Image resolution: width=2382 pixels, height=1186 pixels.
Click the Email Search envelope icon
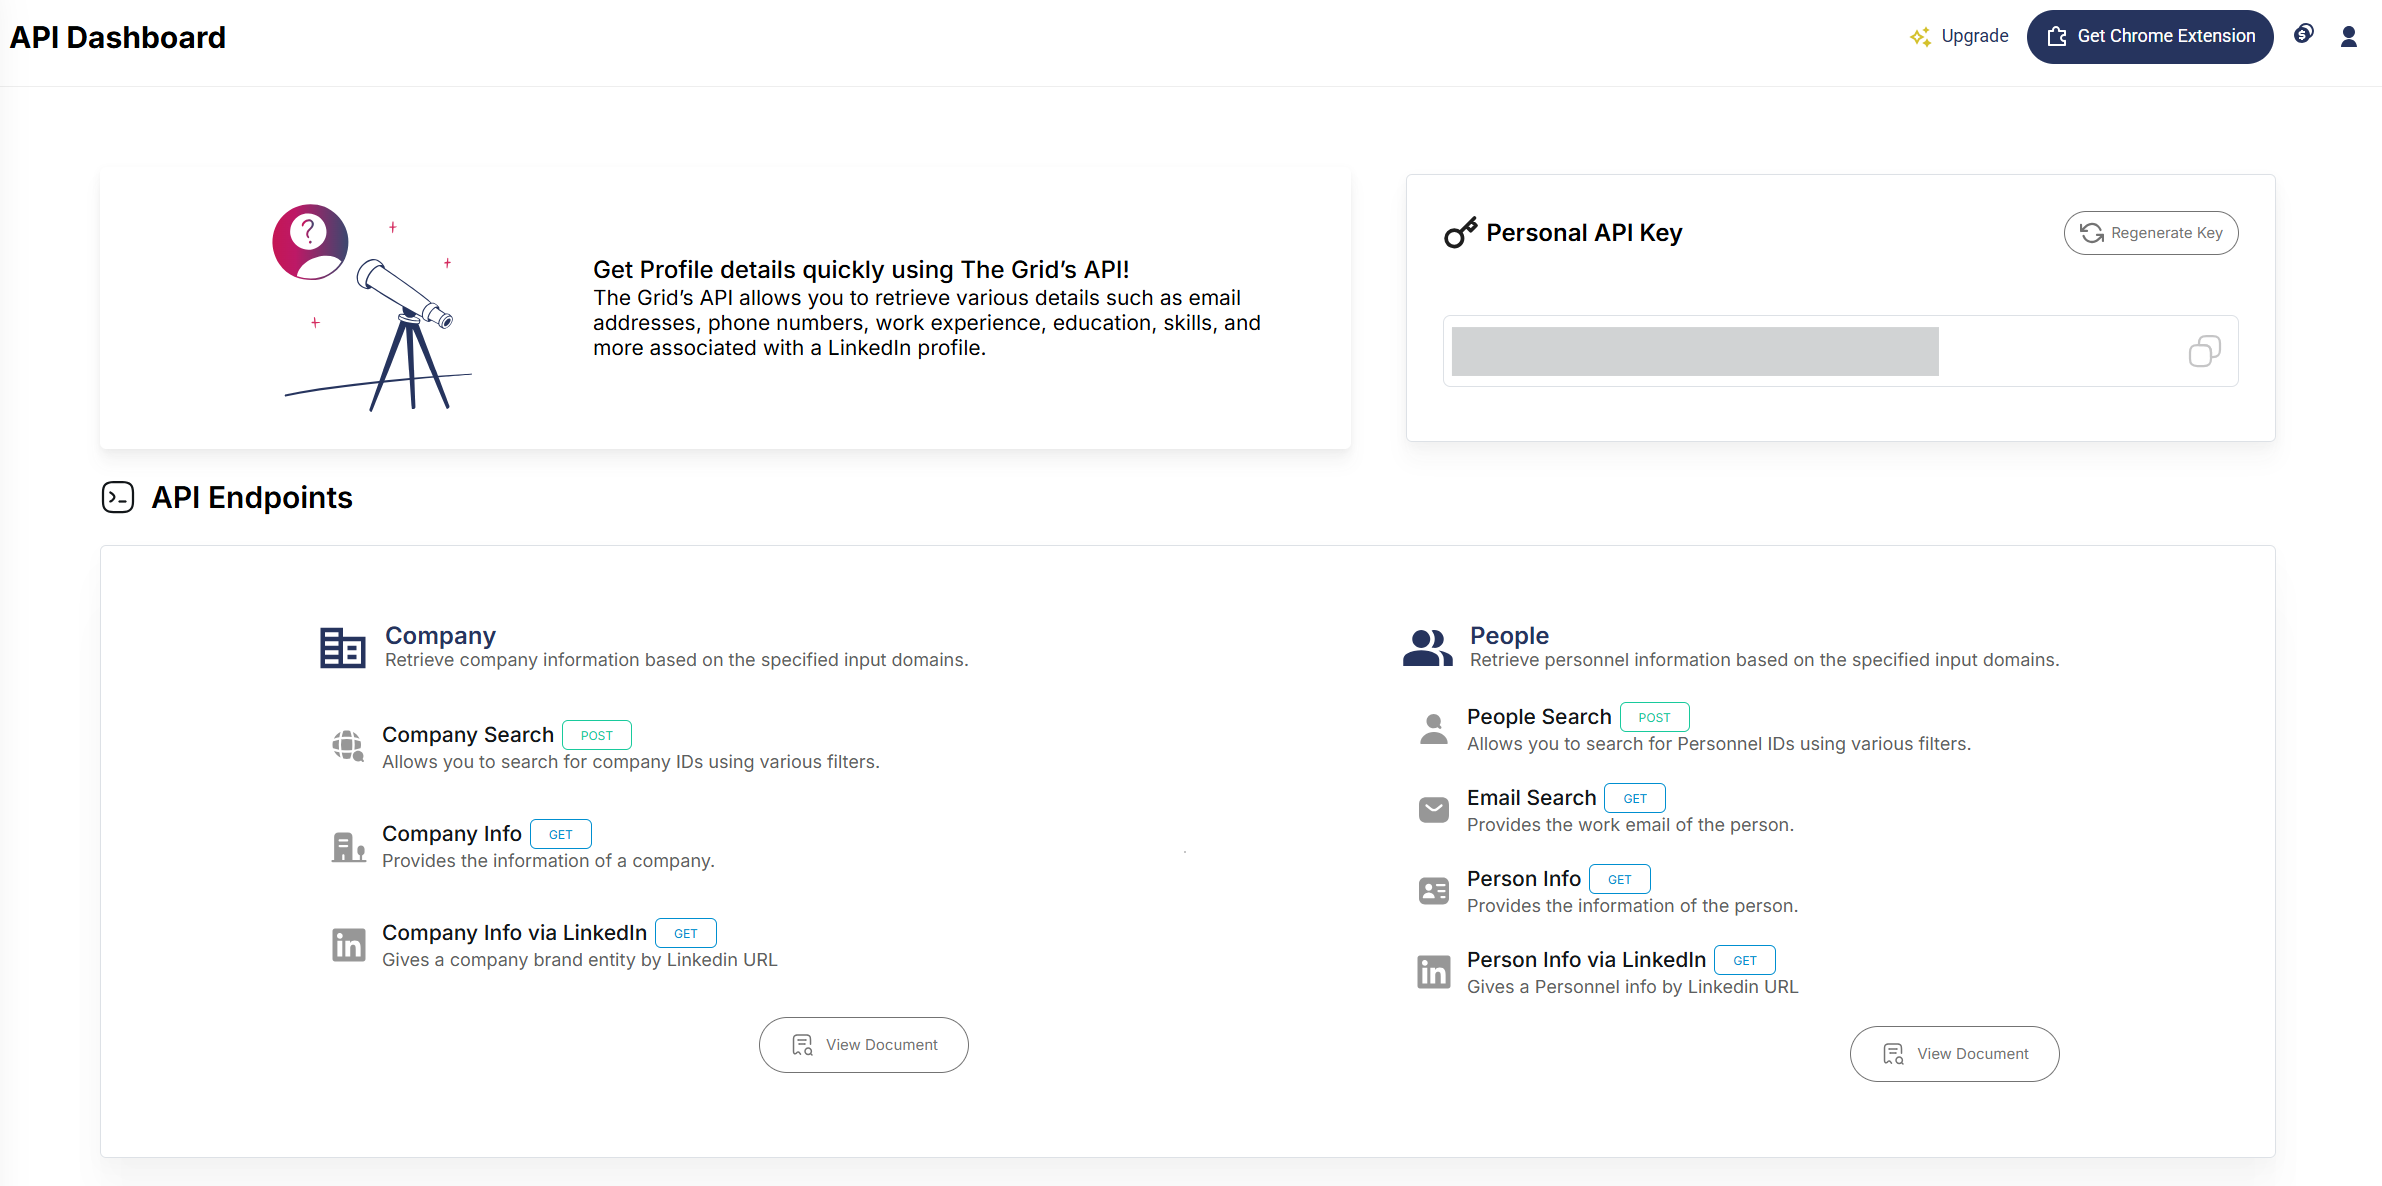tap(1433, 810)
